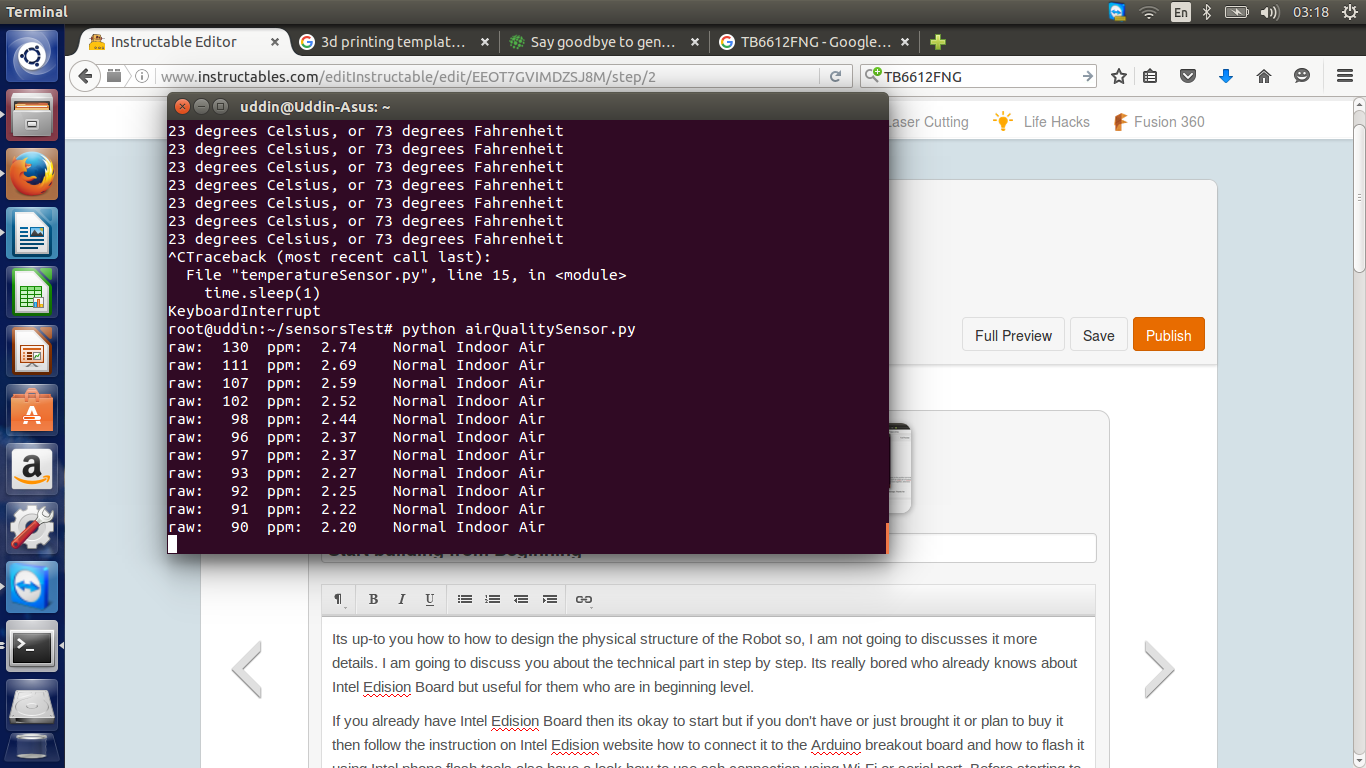Launch Firefox from the launcher

click(32, 174)
